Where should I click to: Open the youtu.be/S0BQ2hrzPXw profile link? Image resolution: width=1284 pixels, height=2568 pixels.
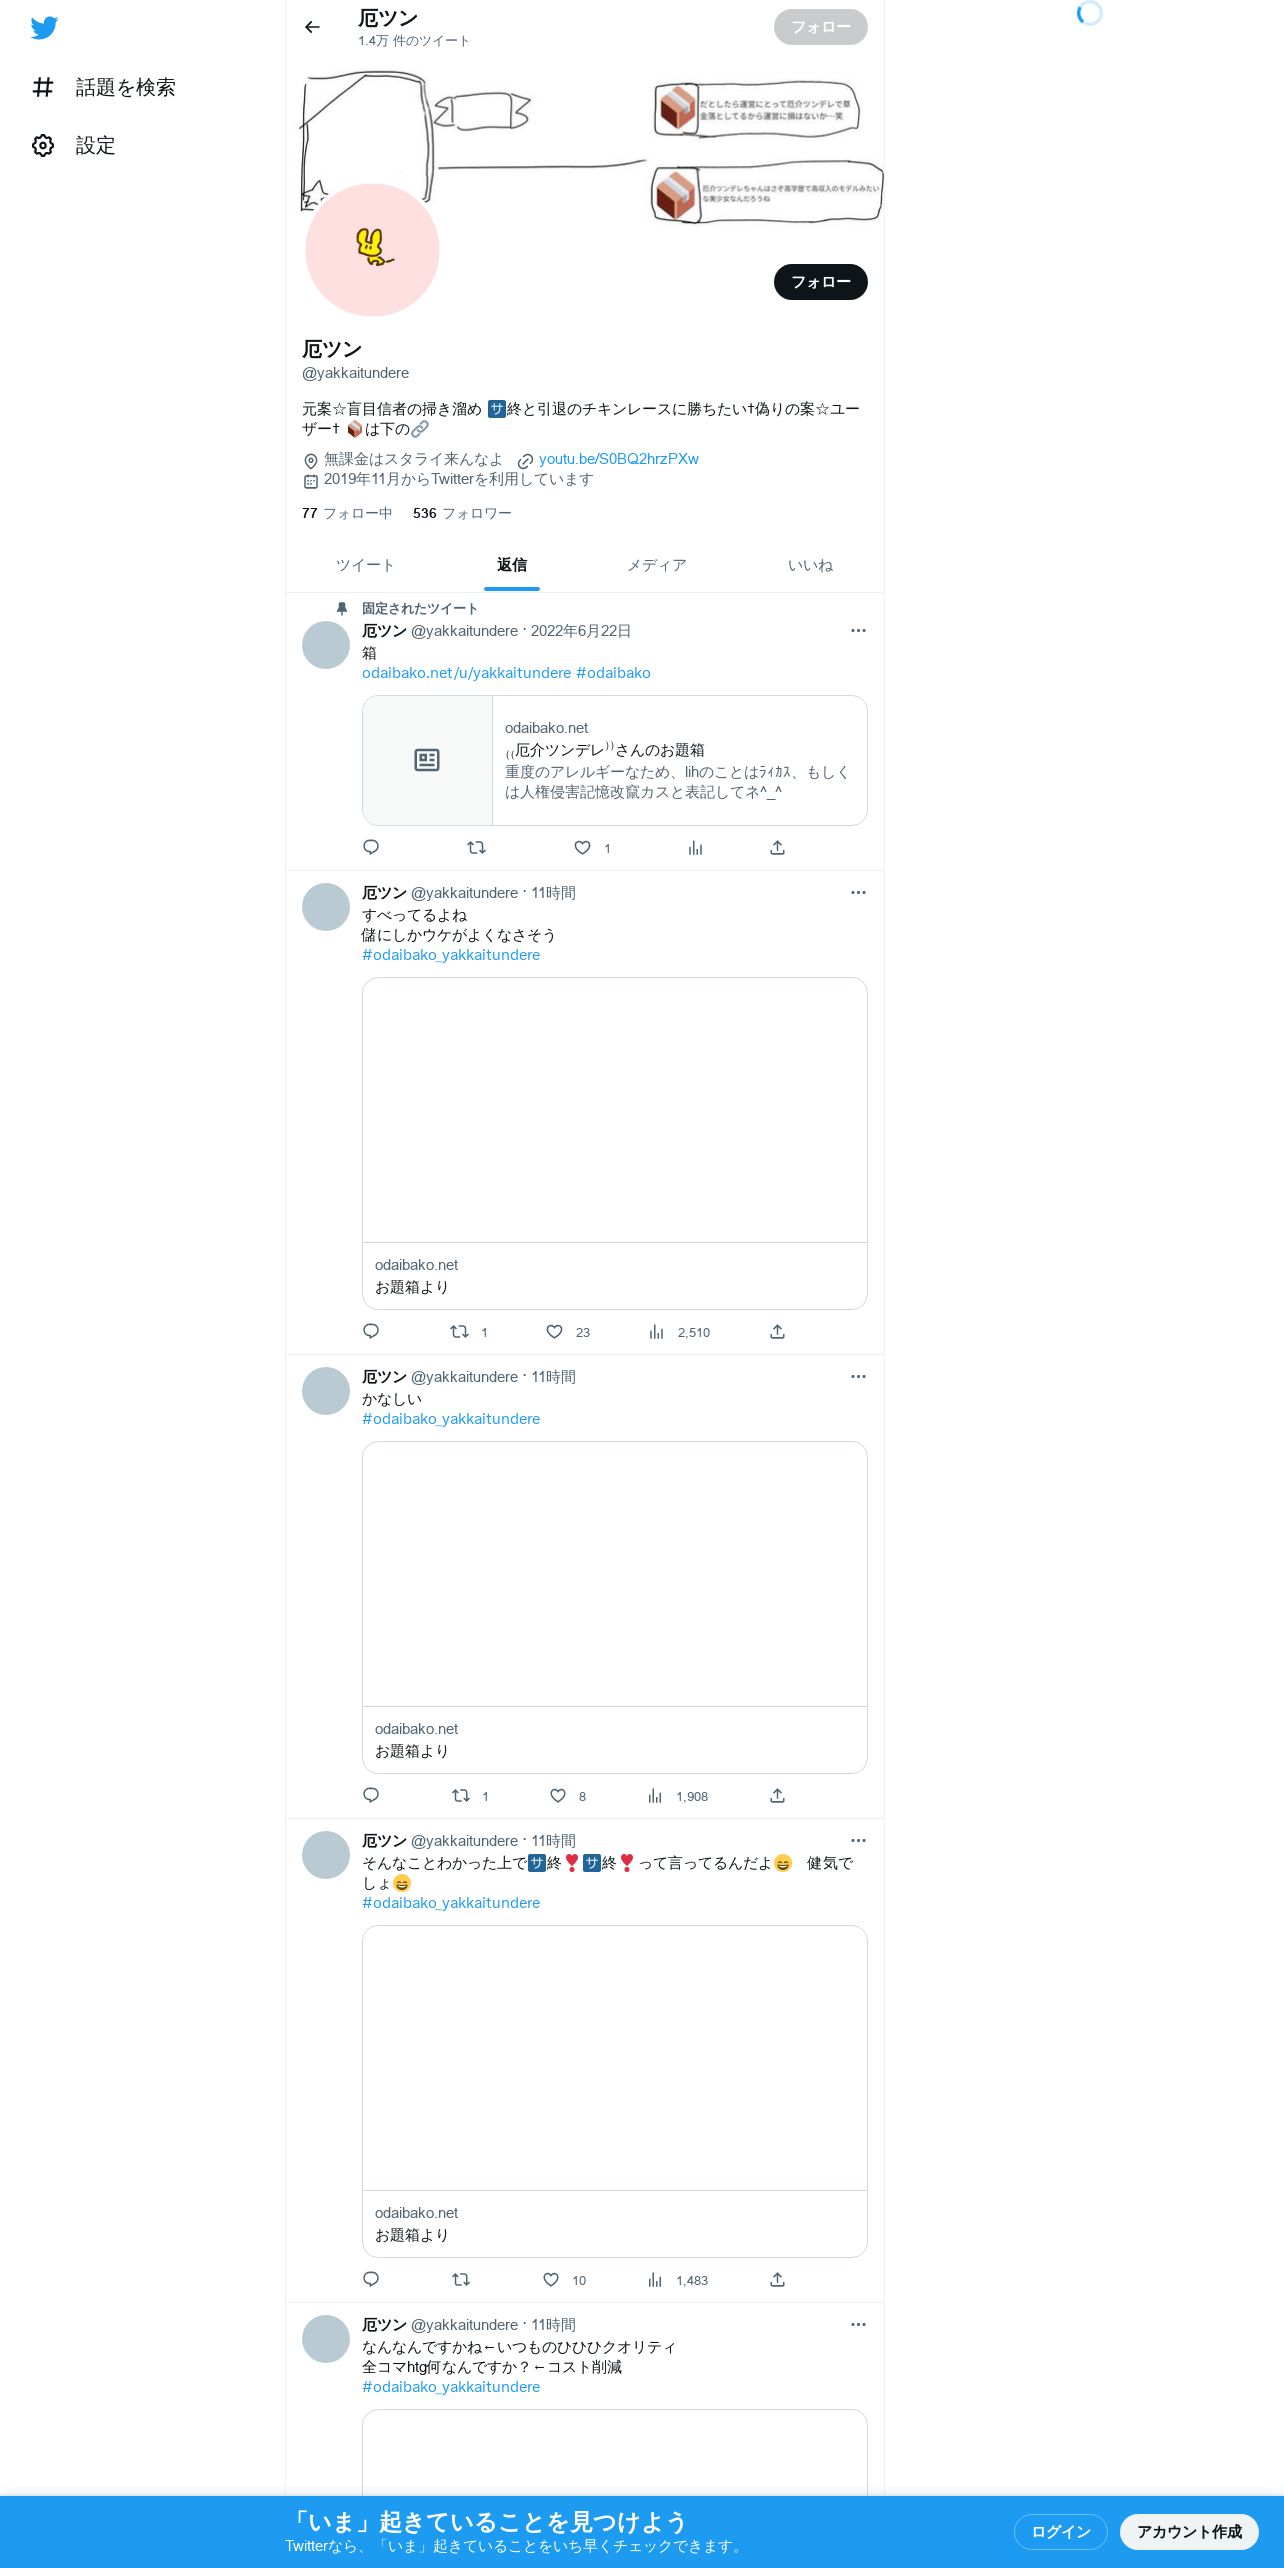(618, 459)
